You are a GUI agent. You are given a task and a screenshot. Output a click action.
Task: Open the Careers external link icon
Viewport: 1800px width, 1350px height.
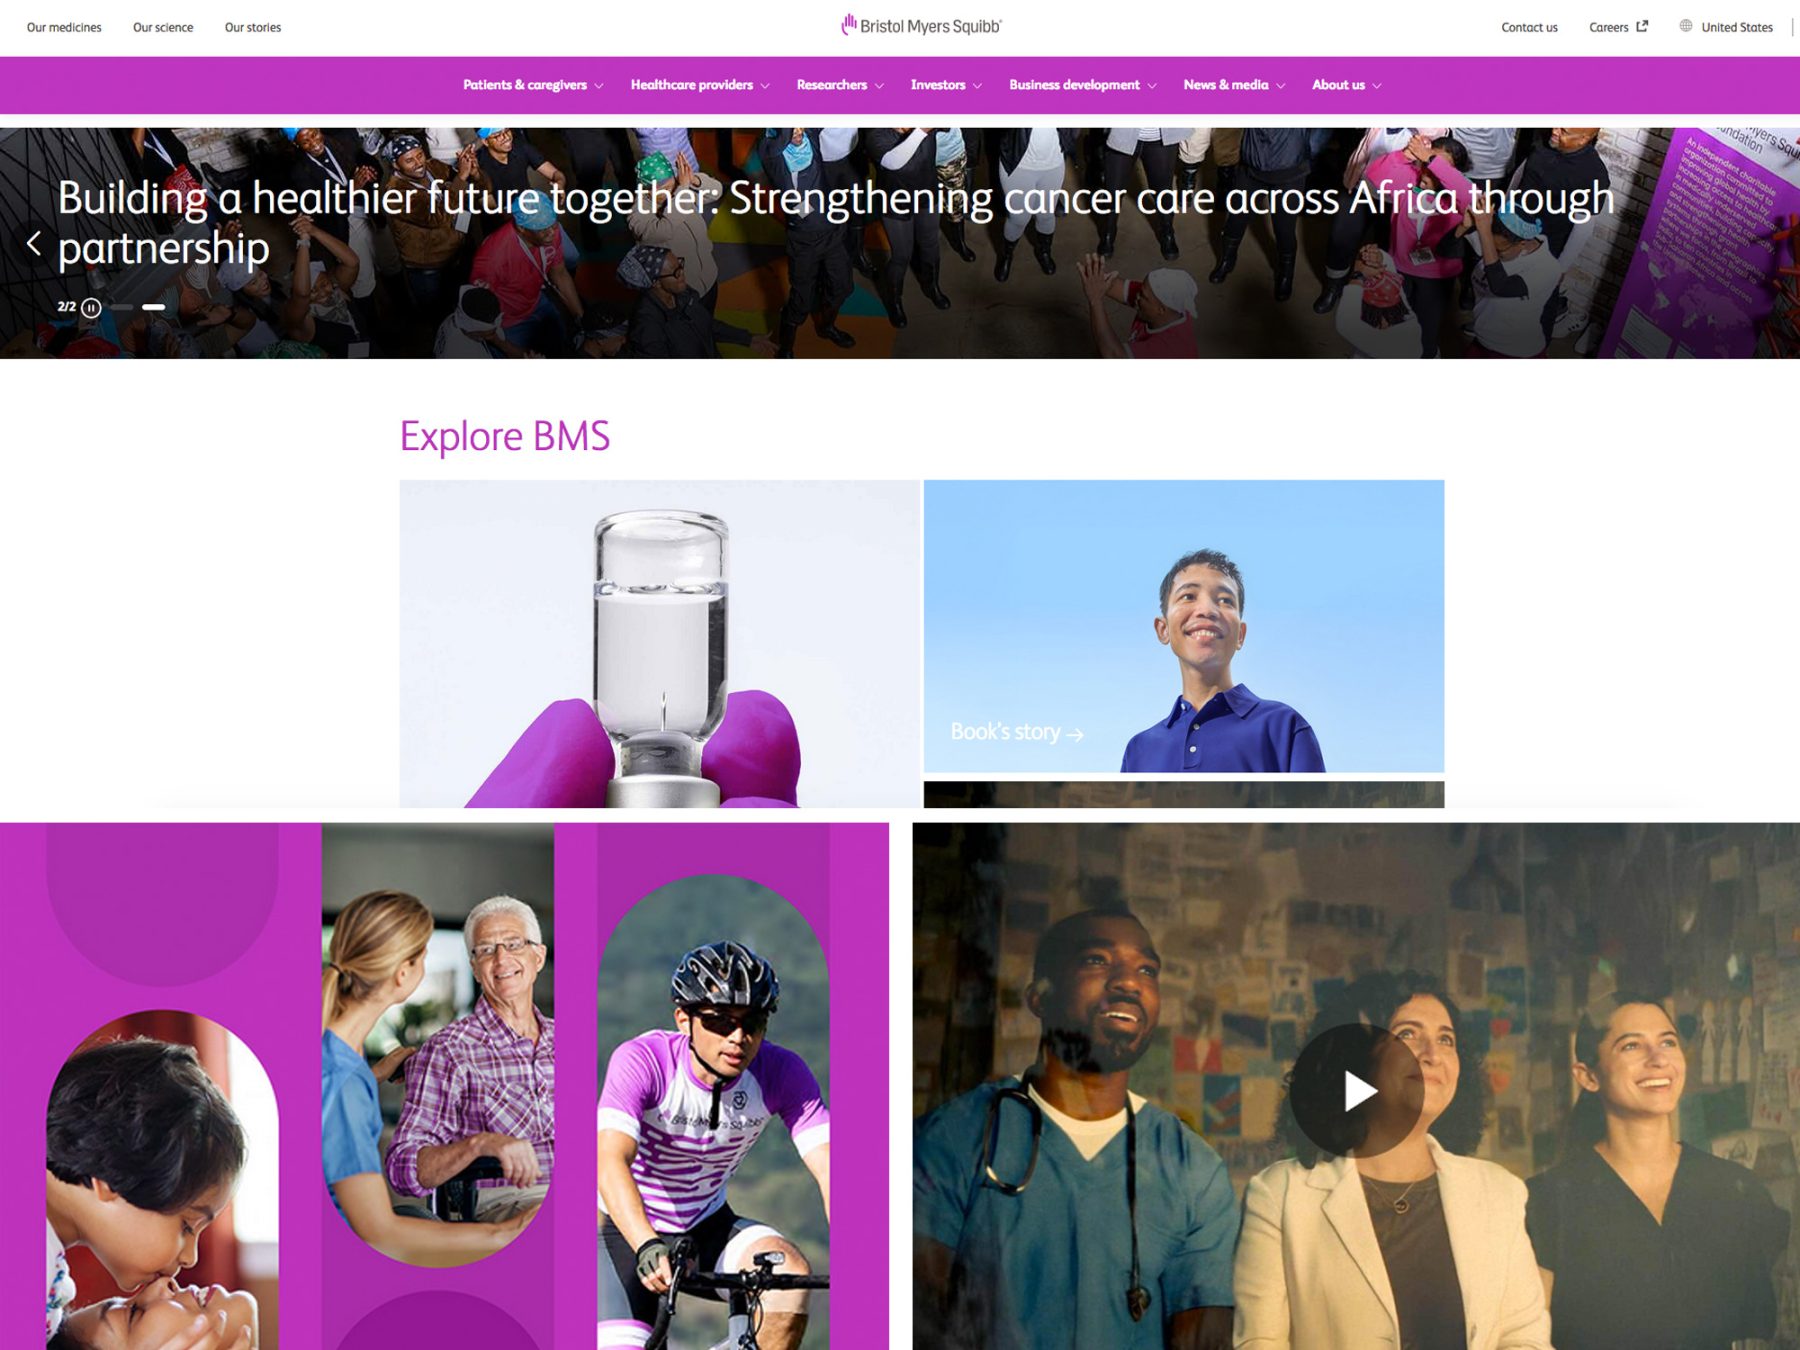point(1642,26)
